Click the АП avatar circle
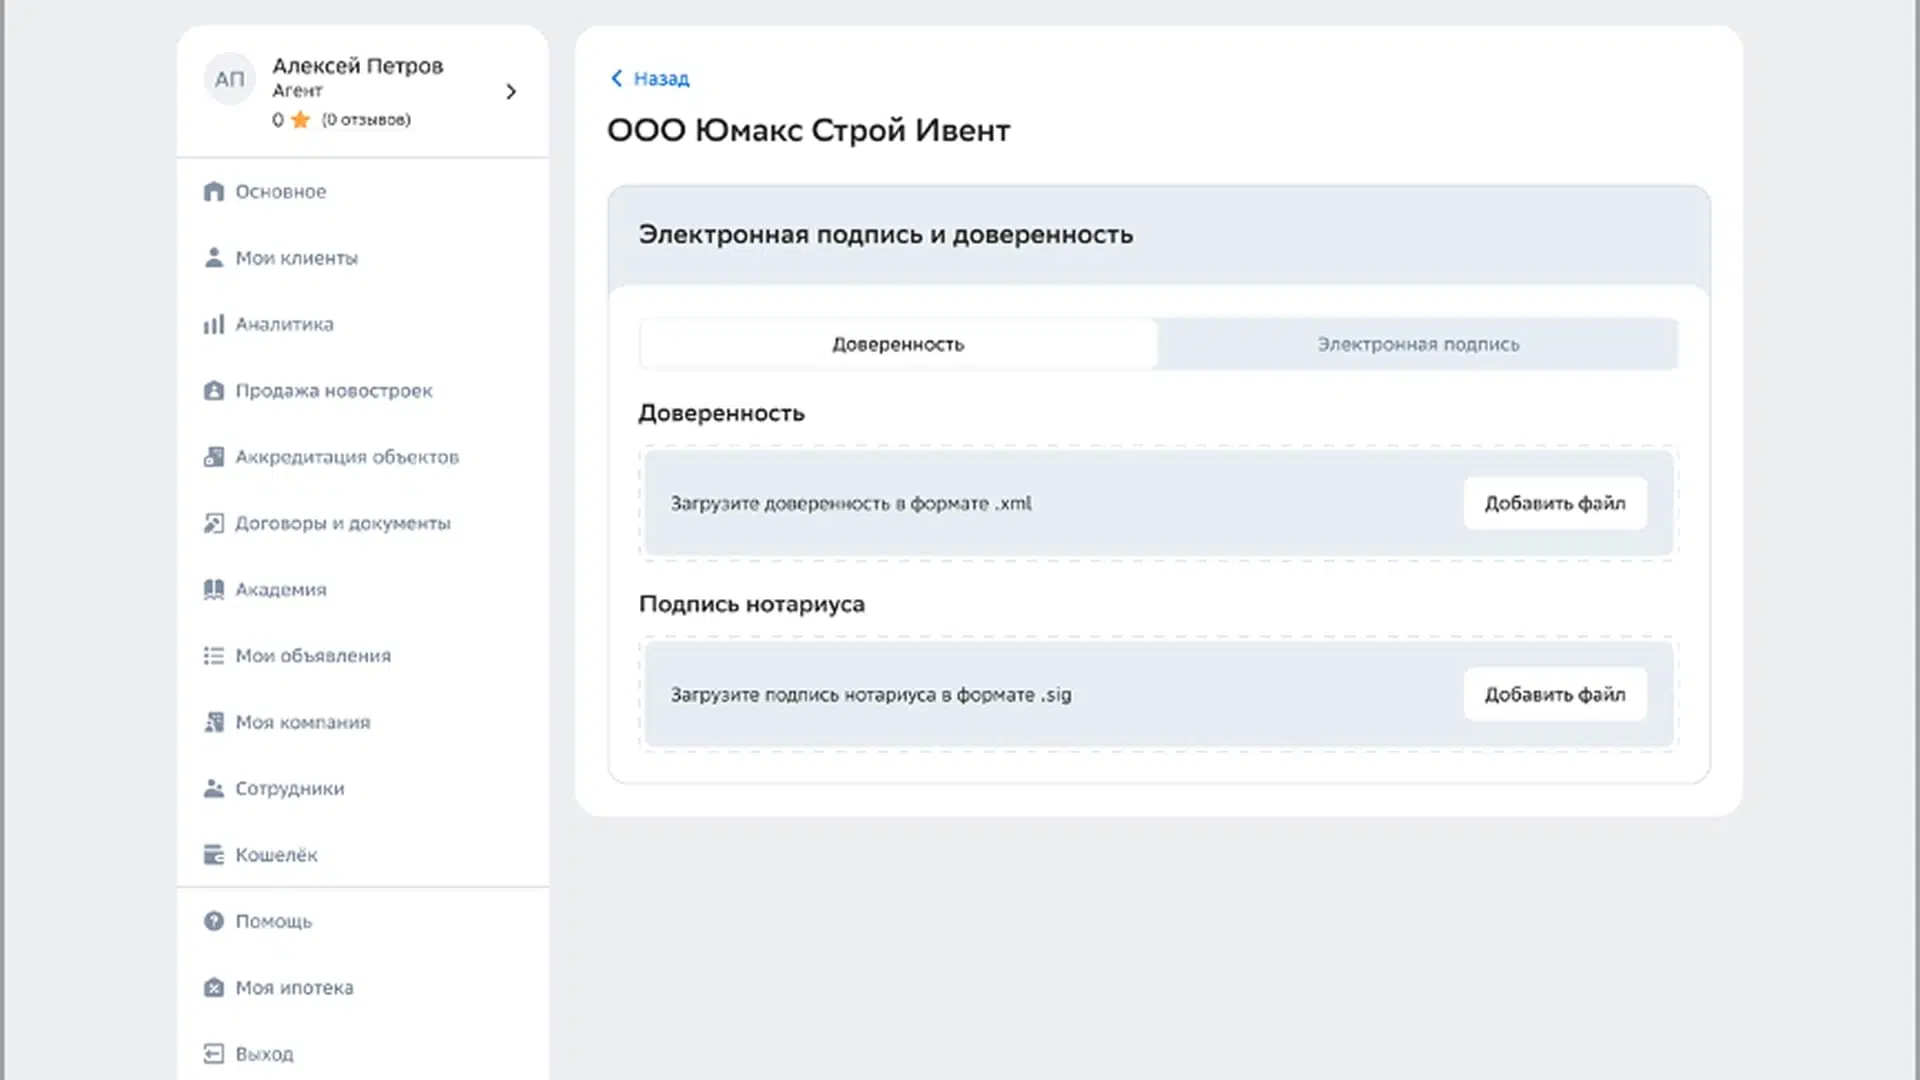This screenshot has height=1080, width=1920. pyautogui.click(x=229, y=79)
